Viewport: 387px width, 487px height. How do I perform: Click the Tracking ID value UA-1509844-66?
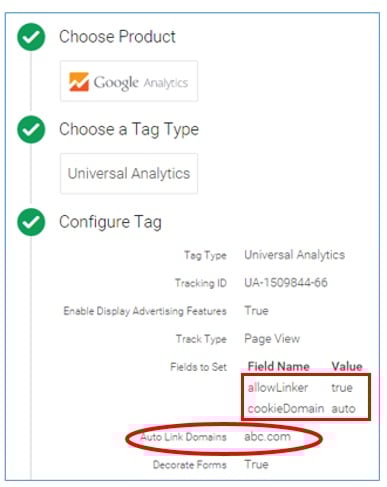tap(286, 283)
